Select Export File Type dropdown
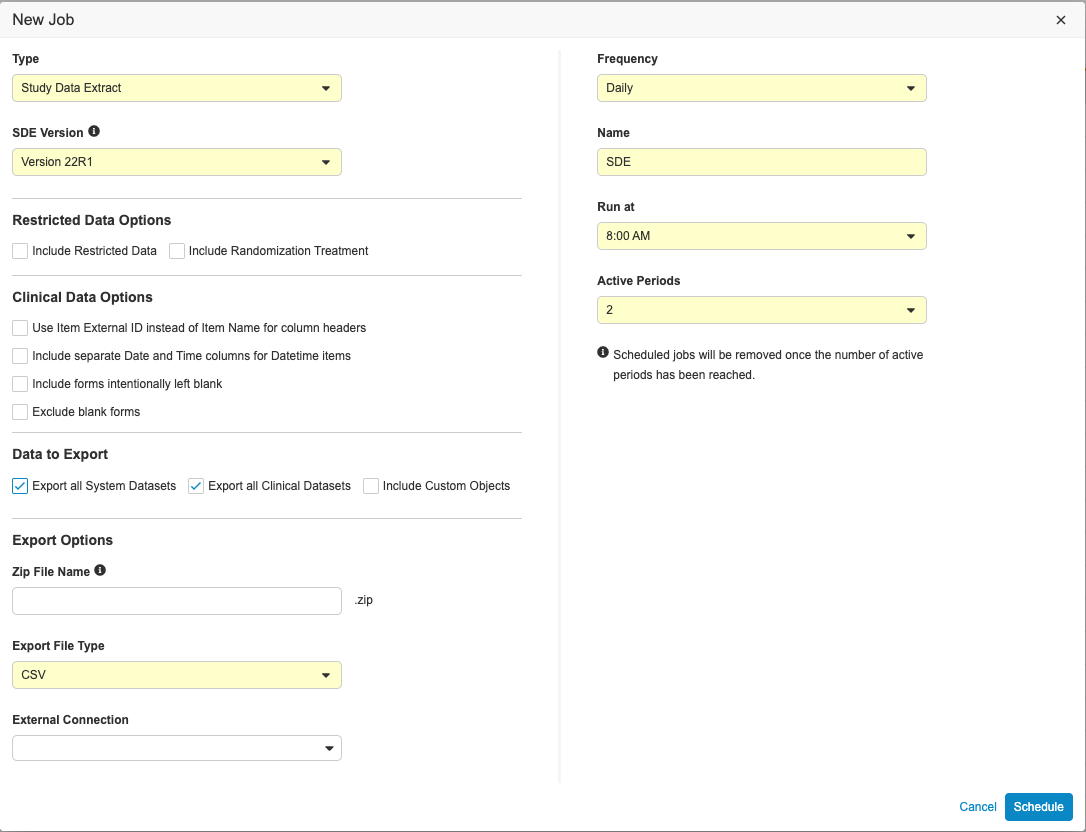1086x832 pixels. (177, 675)
